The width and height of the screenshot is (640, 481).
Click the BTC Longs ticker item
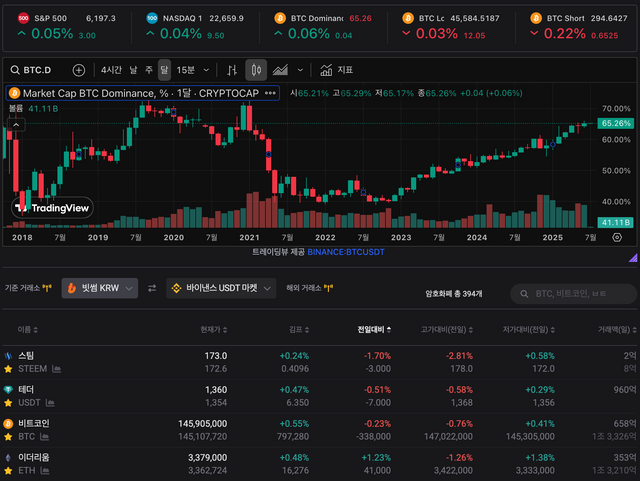[x=451, y=27]
